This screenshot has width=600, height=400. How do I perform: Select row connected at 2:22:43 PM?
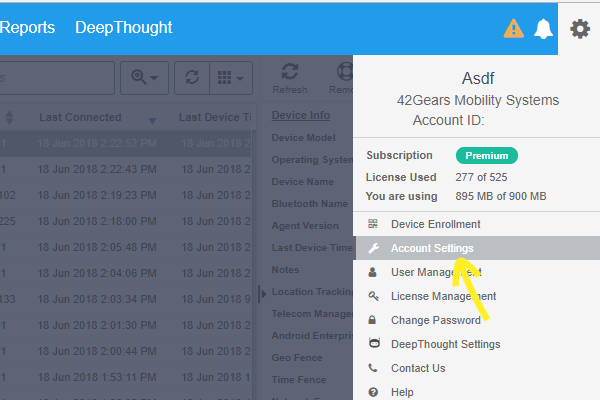[x=126, y=169]
